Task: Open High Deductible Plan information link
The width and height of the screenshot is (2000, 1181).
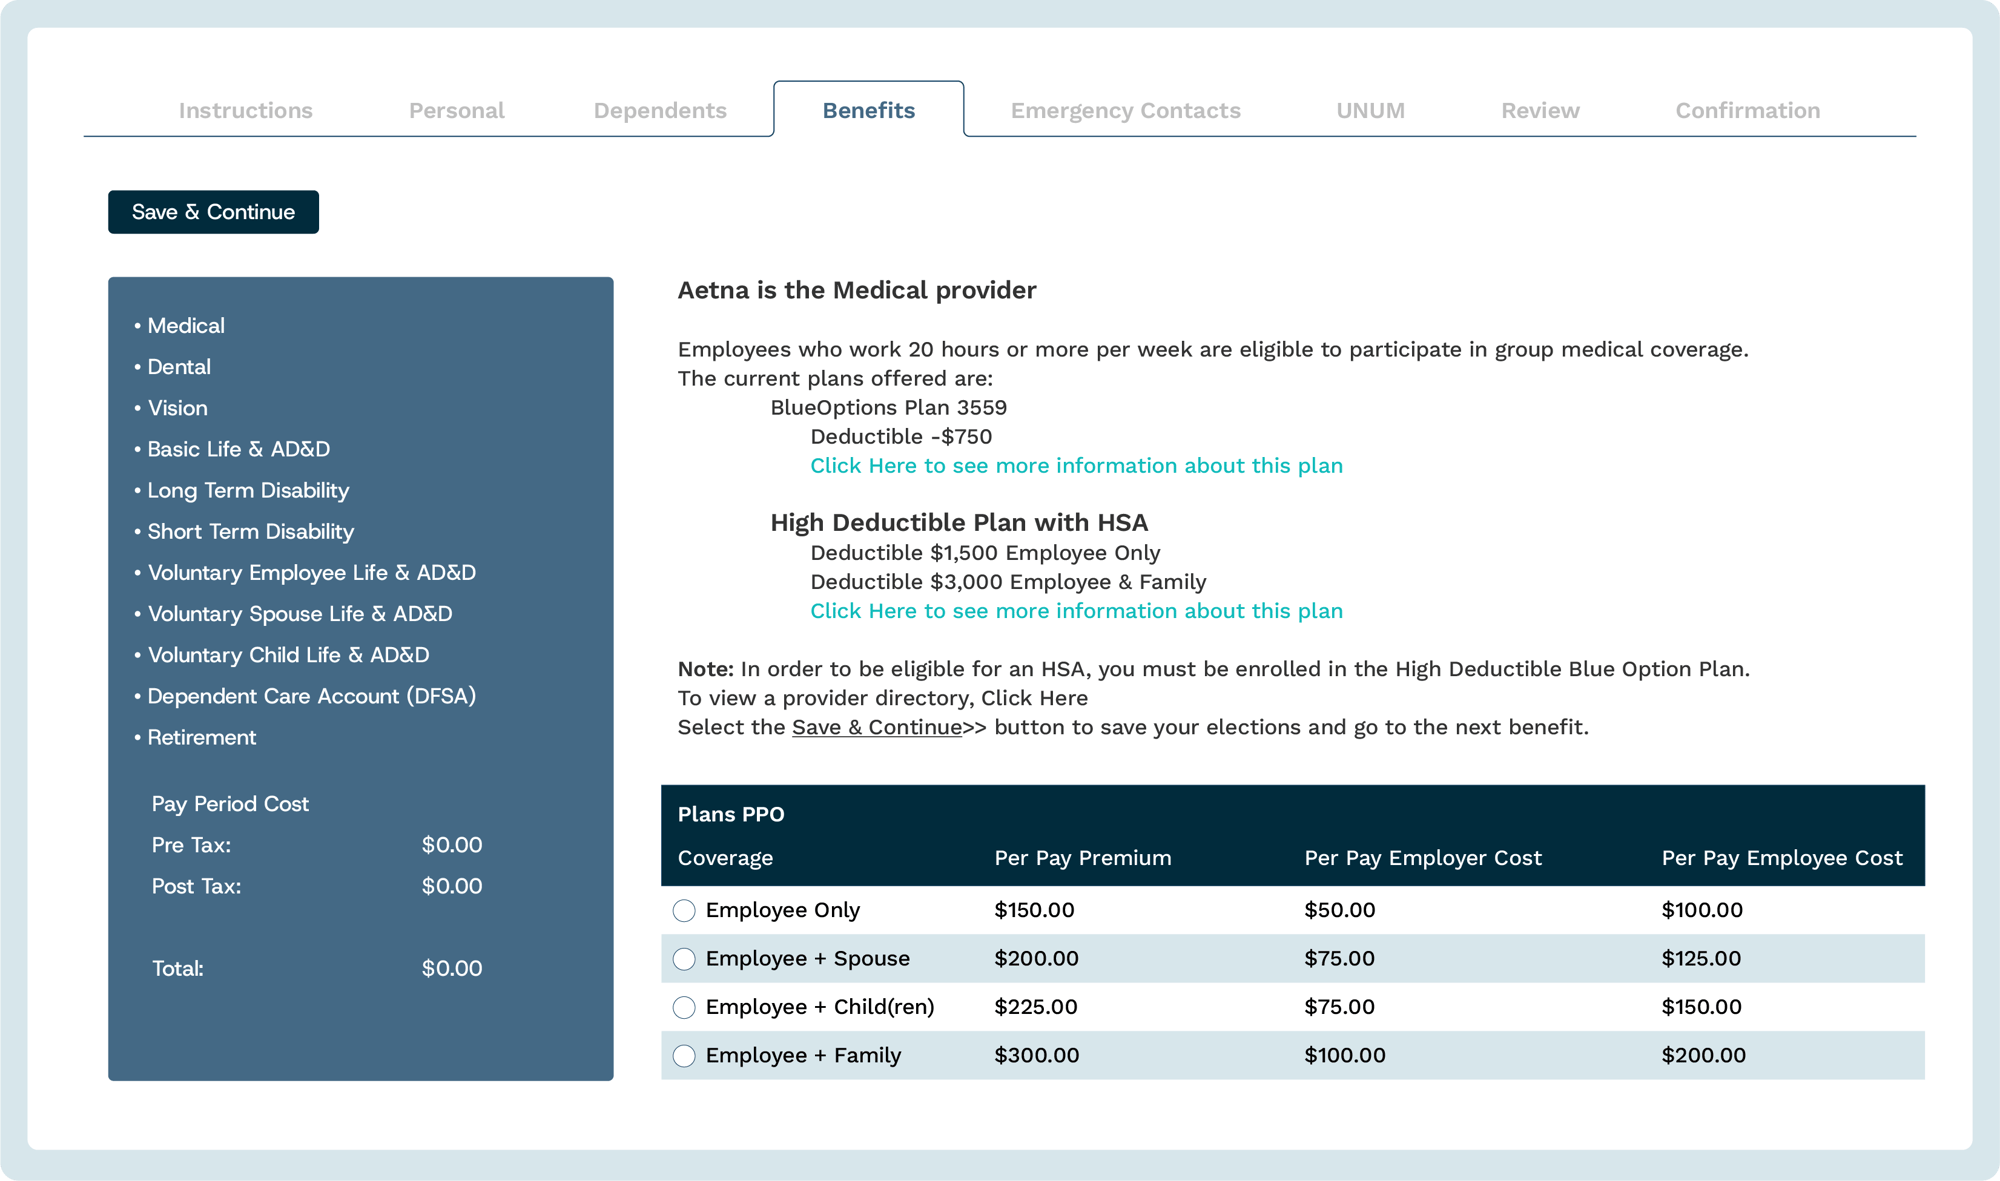Action: click(1076, 611)
